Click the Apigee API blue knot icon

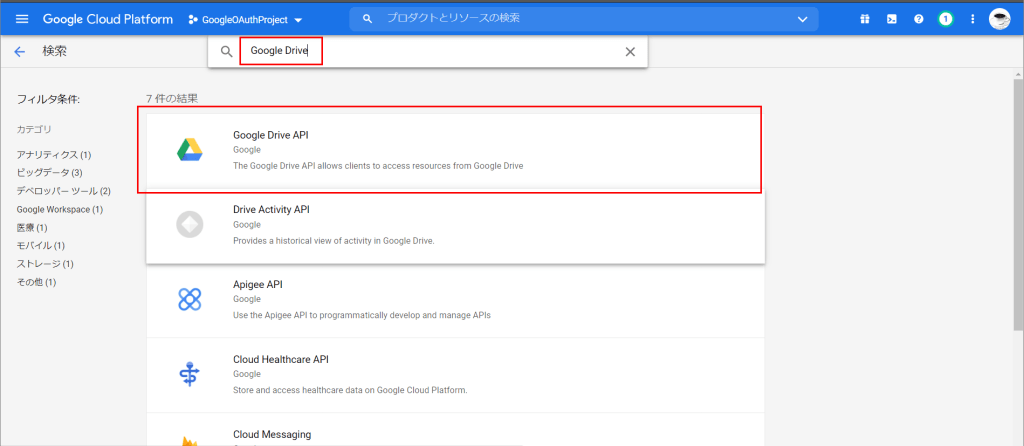189,299
